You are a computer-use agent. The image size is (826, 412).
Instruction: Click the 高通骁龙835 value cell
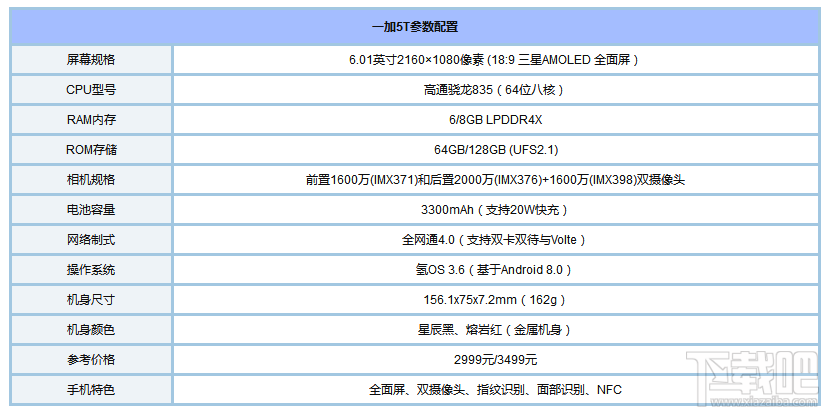pos(495,90)
